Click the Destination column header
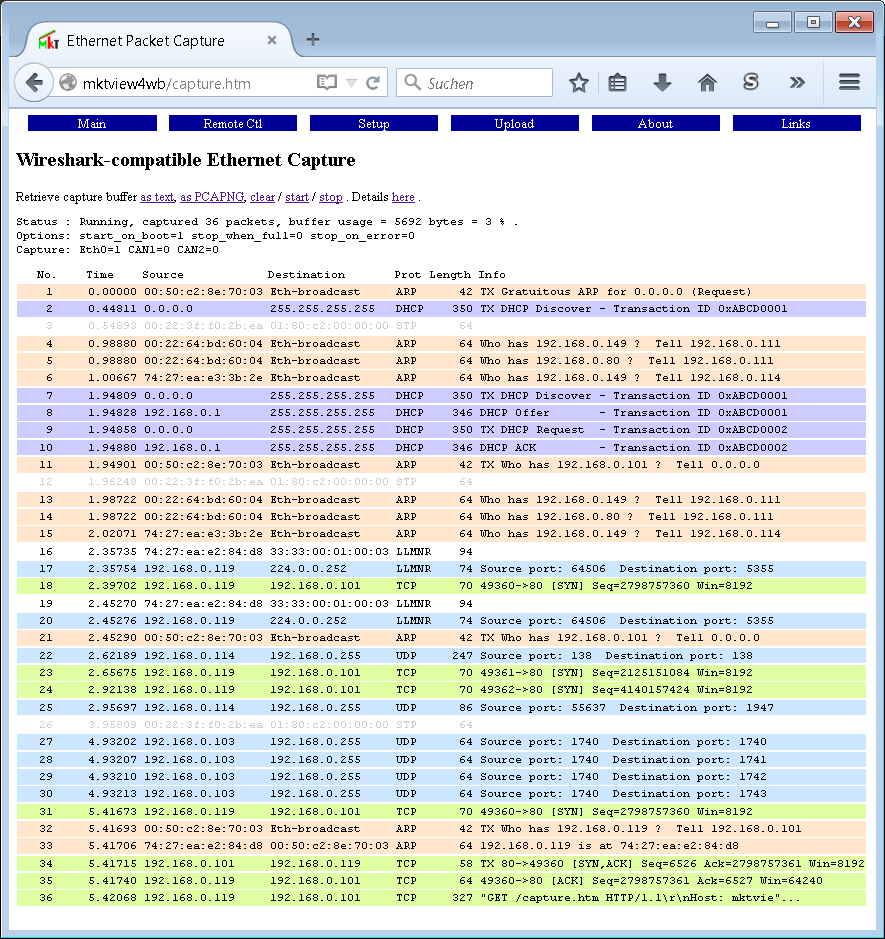The width and height of the screenshot is (885, 939). point(306,275)
